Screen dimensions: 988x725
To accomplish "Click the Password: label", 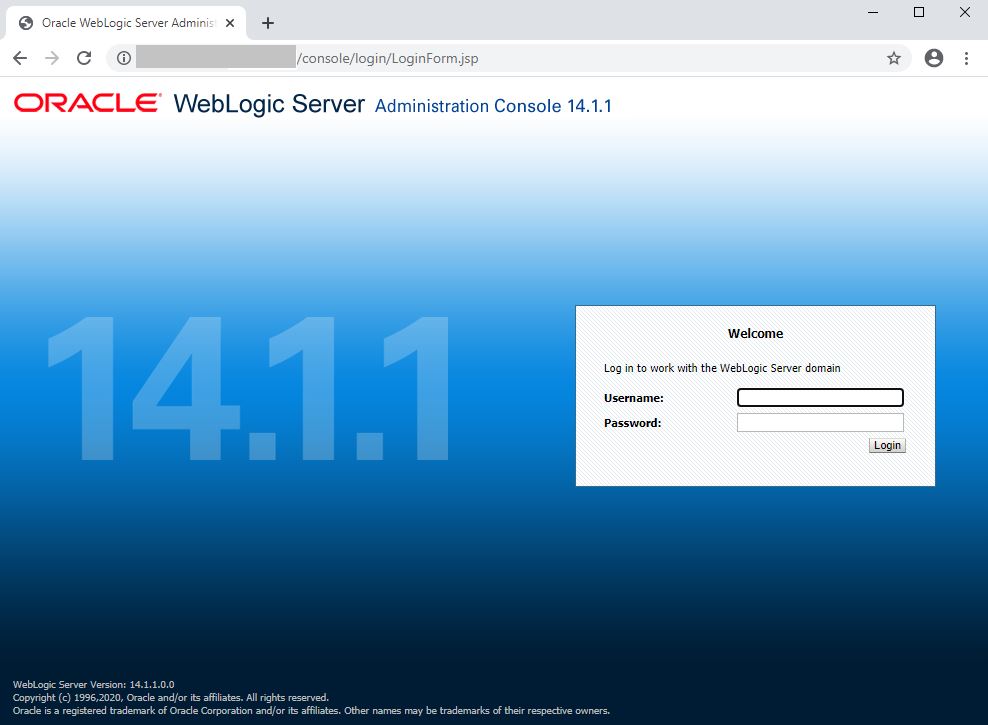I will click(x=633, y=423).
